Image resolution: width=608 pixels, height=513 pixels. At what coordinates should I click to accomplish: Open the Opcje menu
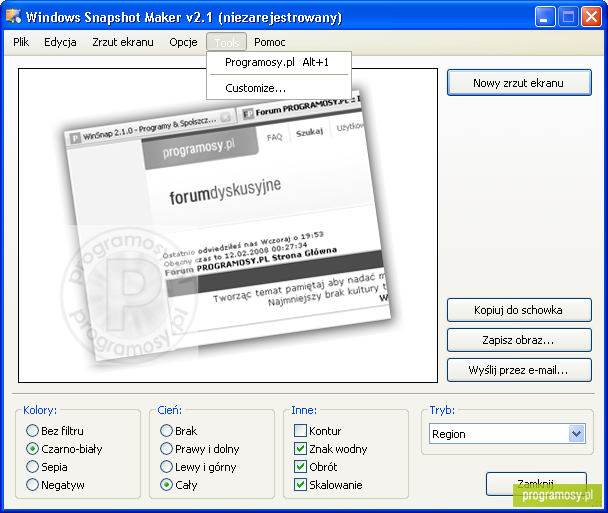tap(183, 42)
